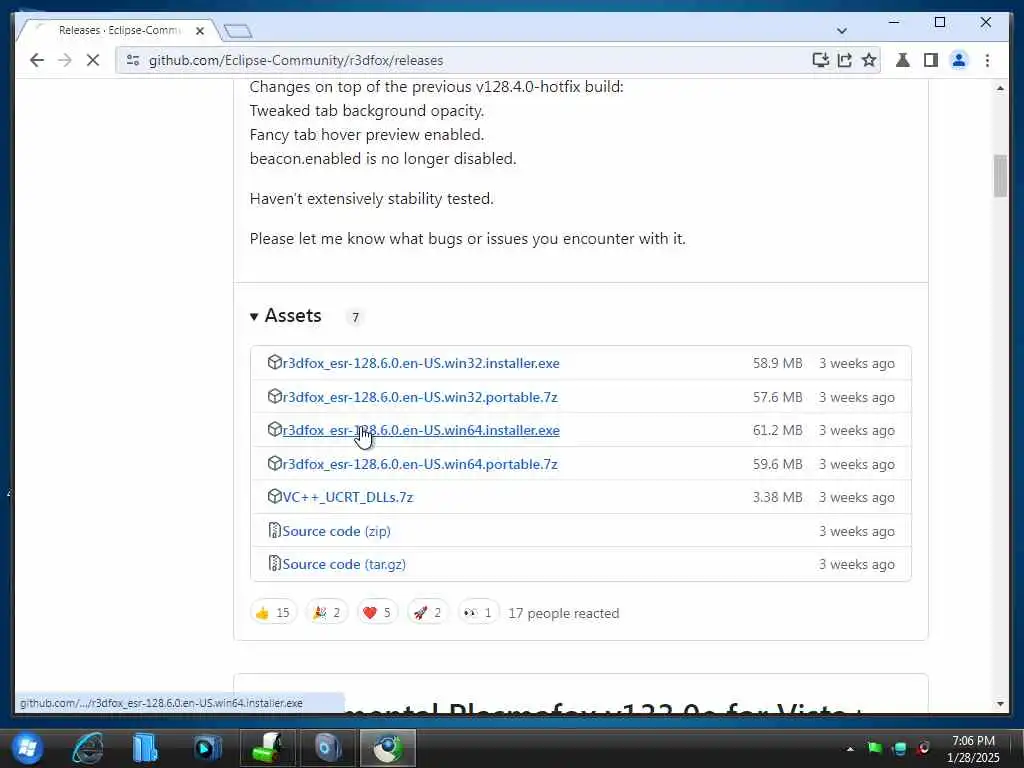The image size is (1024, 768).
Task: Click package icon beside win64.portable.7z
Action: [x=274, y=464]
